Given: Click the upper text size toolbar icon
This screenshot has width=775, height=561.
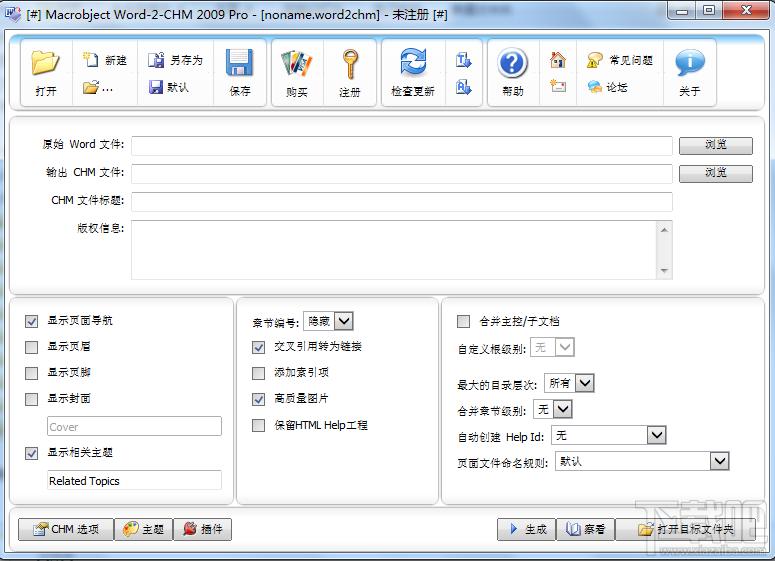Looking at the screenshot, I should tap(464, 60).
